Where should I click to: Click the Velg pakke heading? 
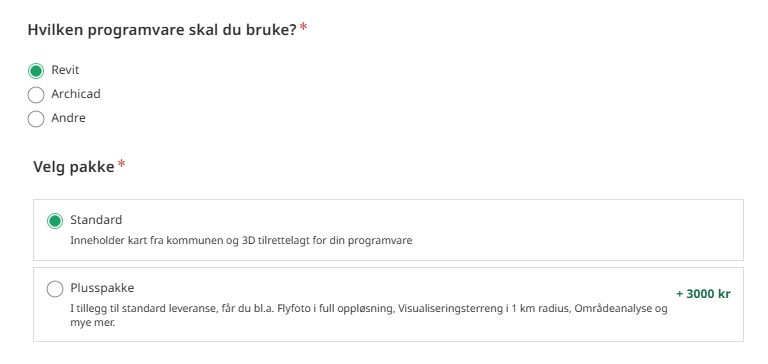click(74, 167)
